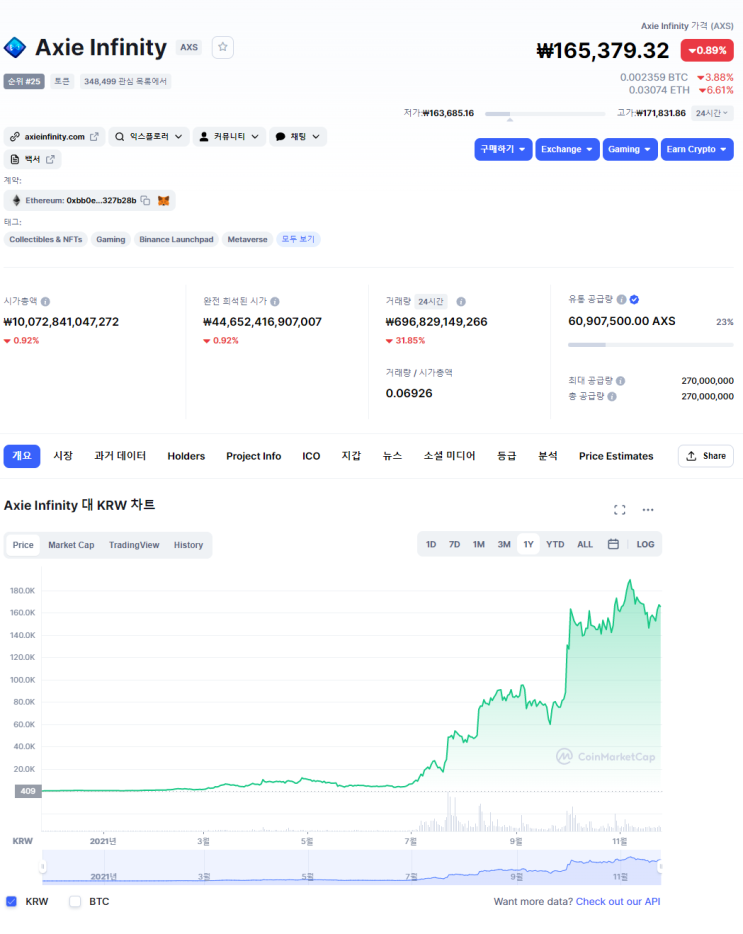Expand the 채팅 dropdown
Viewport: 743px width, 934px height.
tap(298, 136)
